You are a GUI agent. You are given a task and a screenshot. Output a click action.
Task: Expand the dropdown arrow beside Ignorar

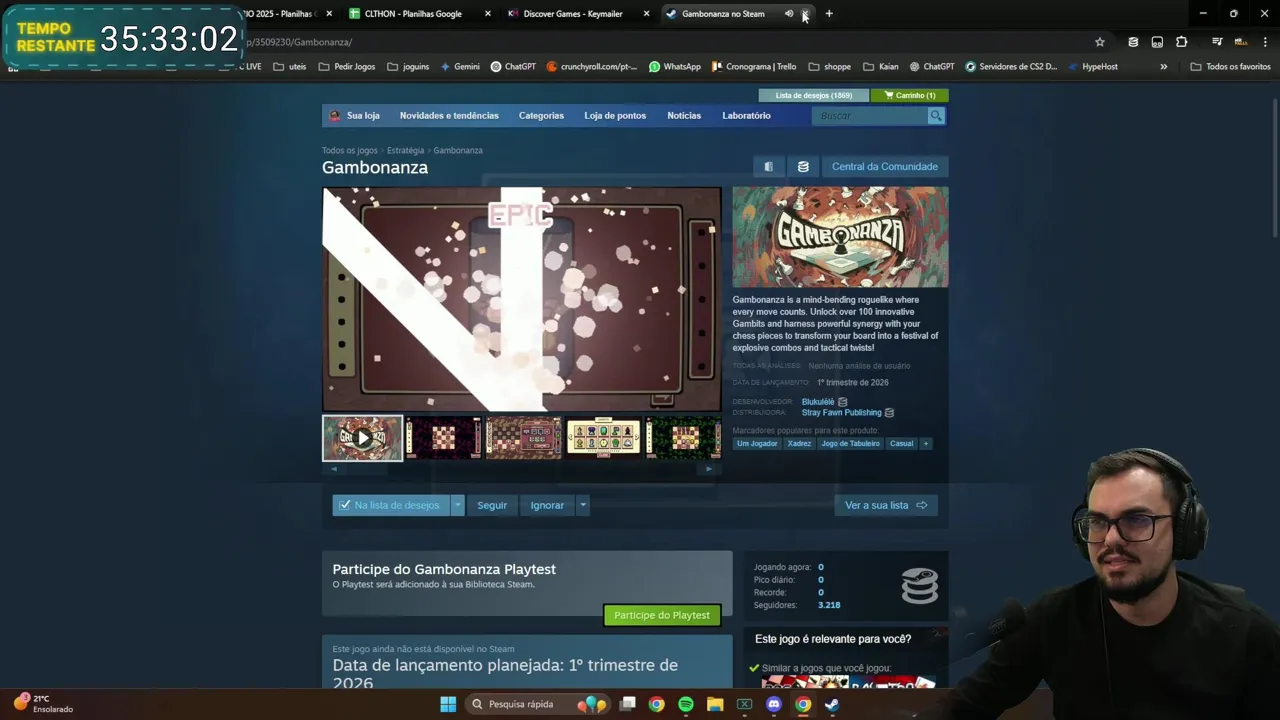[583, 505]
